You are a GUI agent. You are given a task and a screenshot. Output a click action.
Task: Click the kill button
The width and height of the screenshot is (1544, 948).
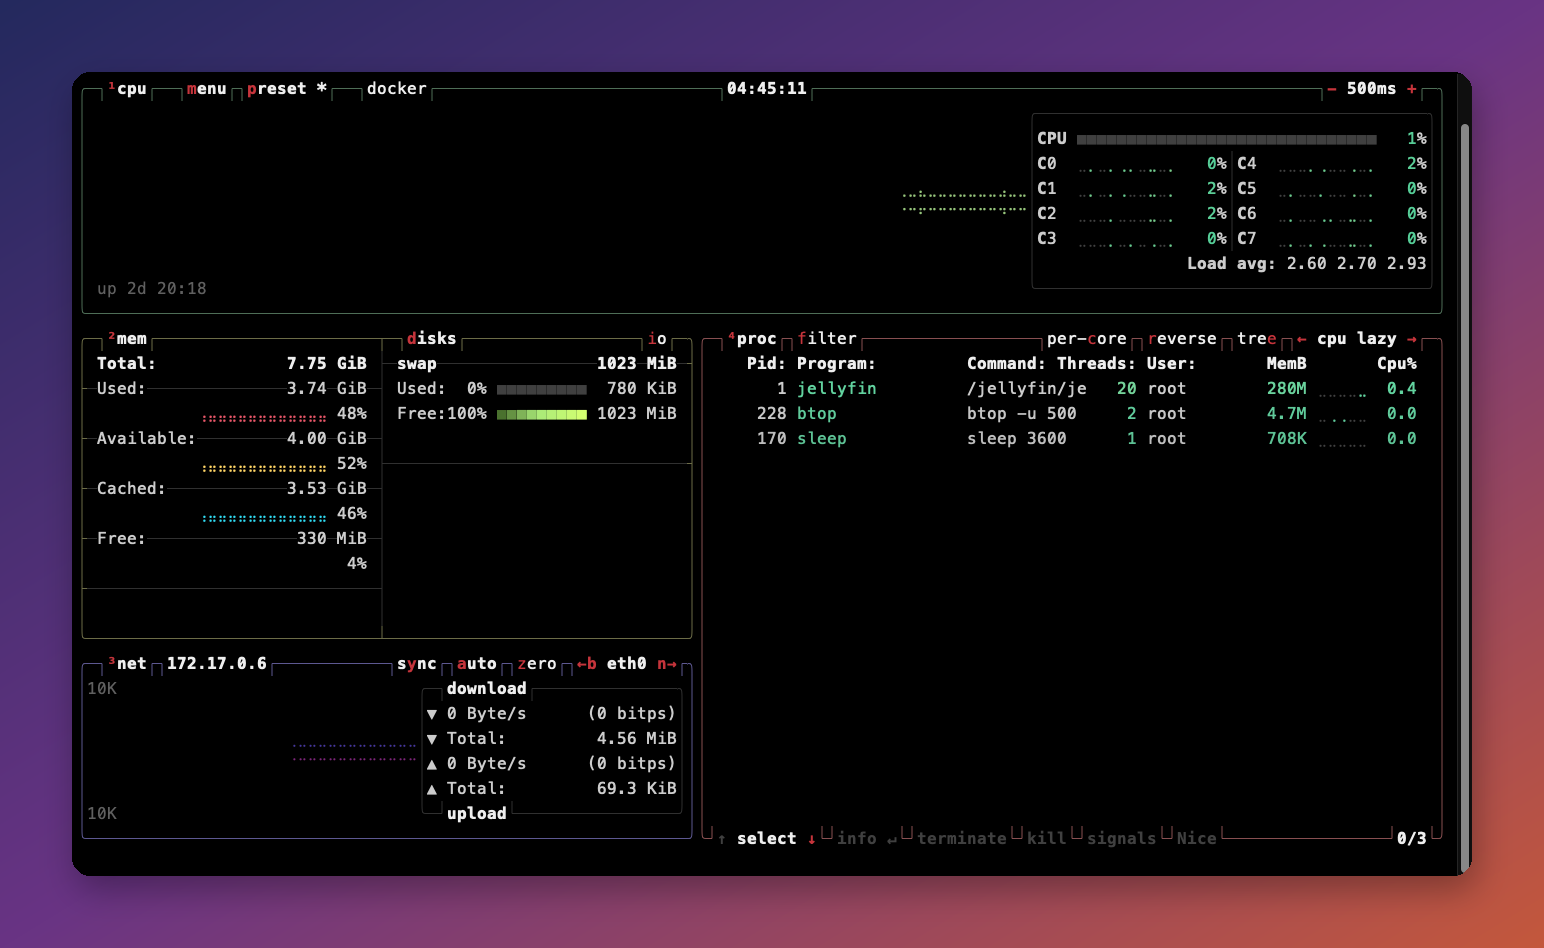tap(1047, 839)
